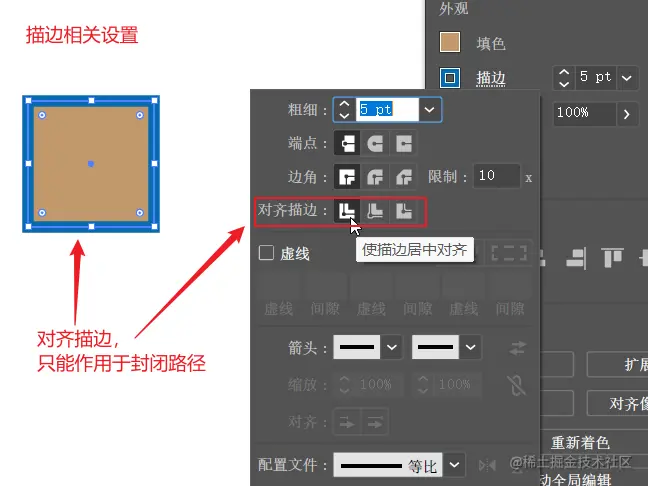Click the 100% opacity field
The height and width of the screenshot is (486, 648).
click(x=584, y=113)
